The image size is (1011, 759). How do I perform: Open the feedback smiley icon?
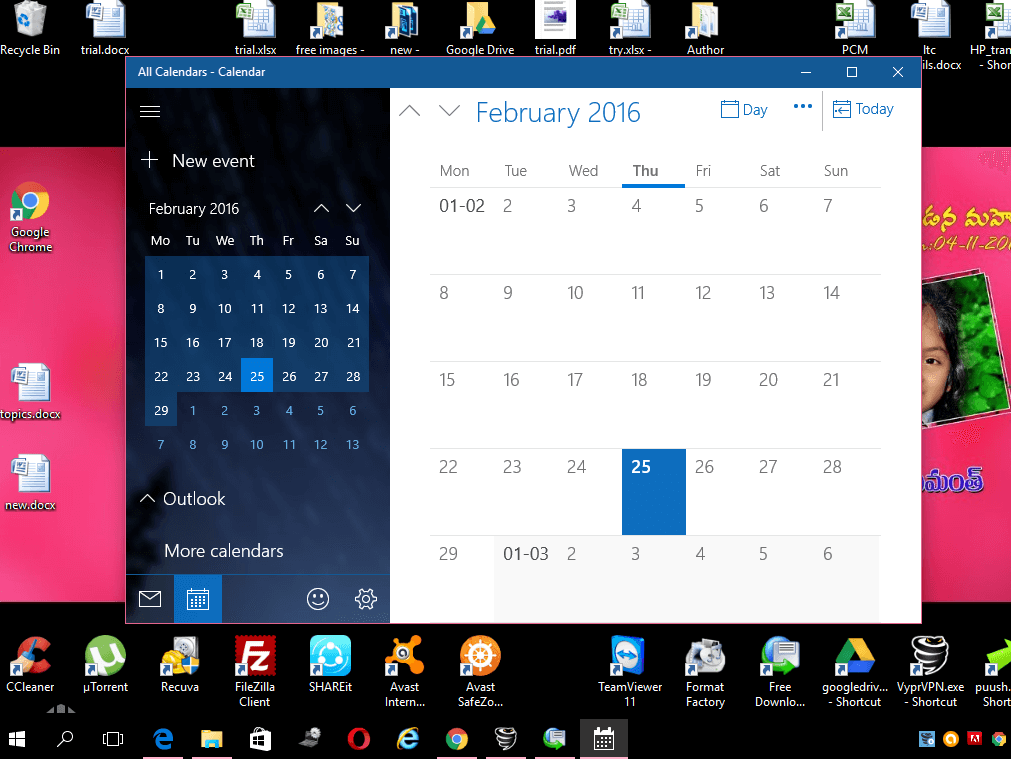[x=318, y=599]
